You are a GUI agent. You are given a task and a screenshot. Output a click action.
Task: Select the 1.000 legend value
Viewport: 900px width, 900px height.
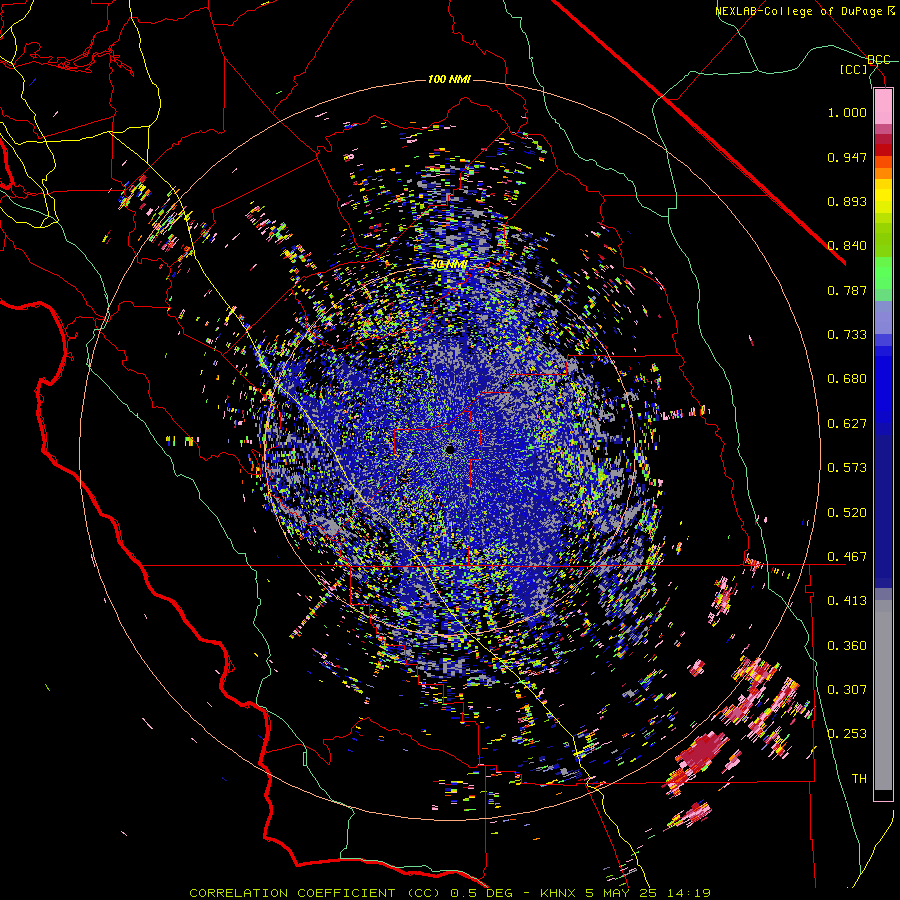click(x=847, y=112)
